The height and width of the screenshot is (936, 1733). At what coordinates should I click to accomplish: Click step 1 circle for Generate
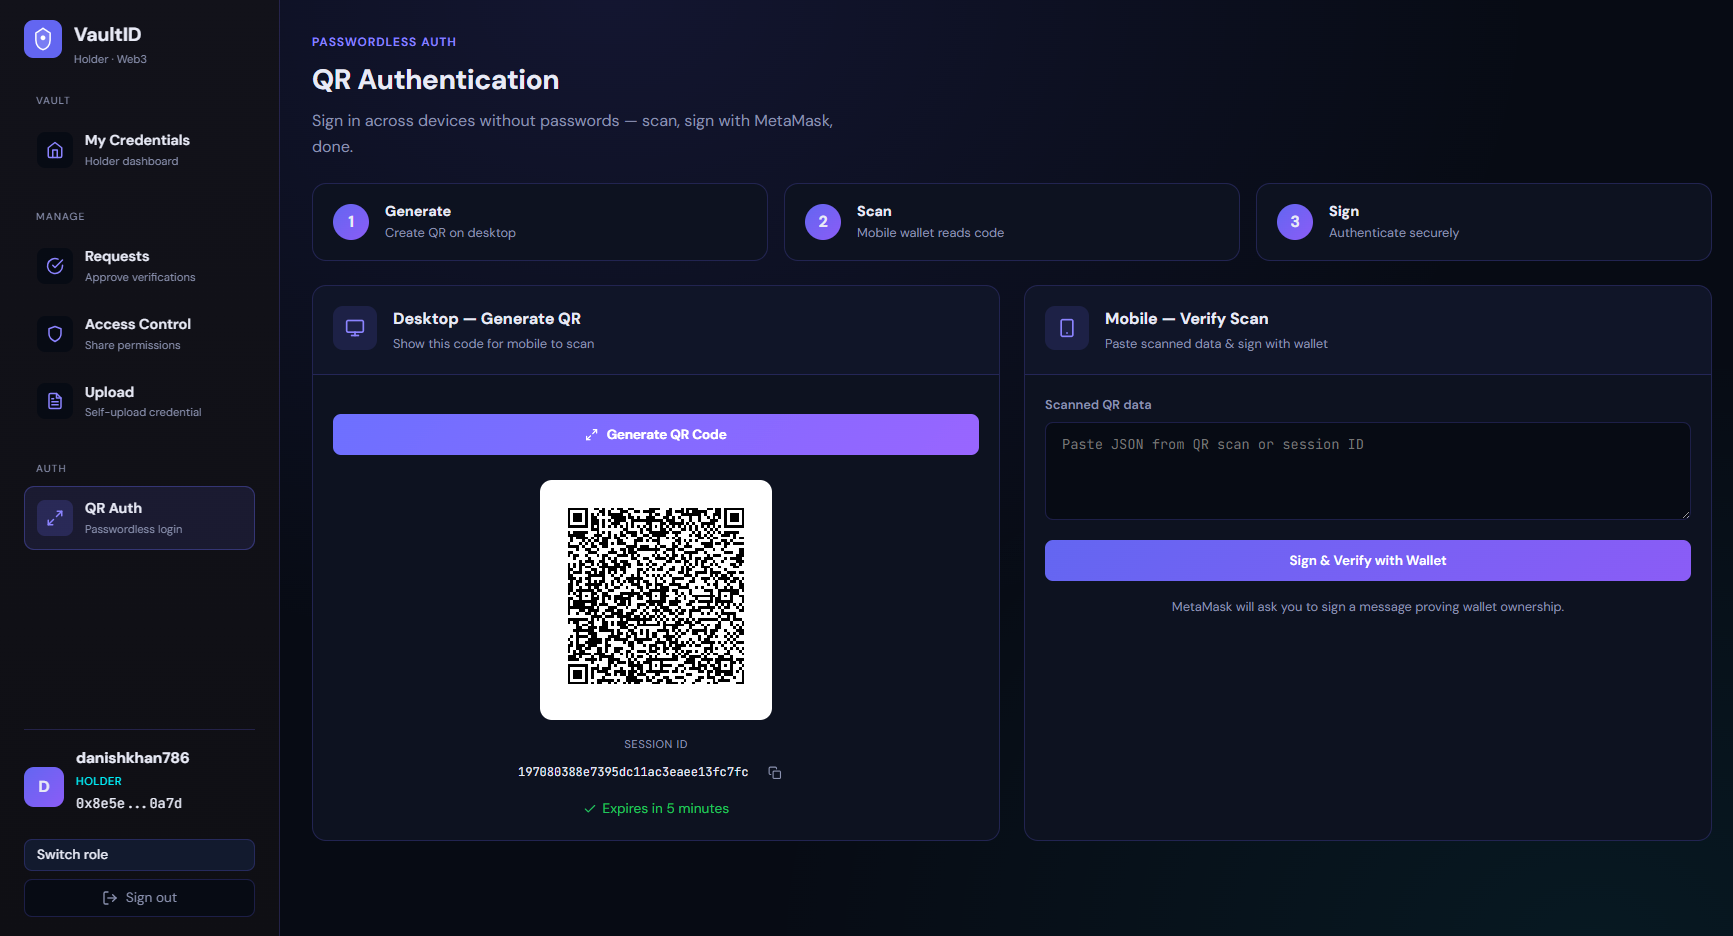[x=351, y=222]
